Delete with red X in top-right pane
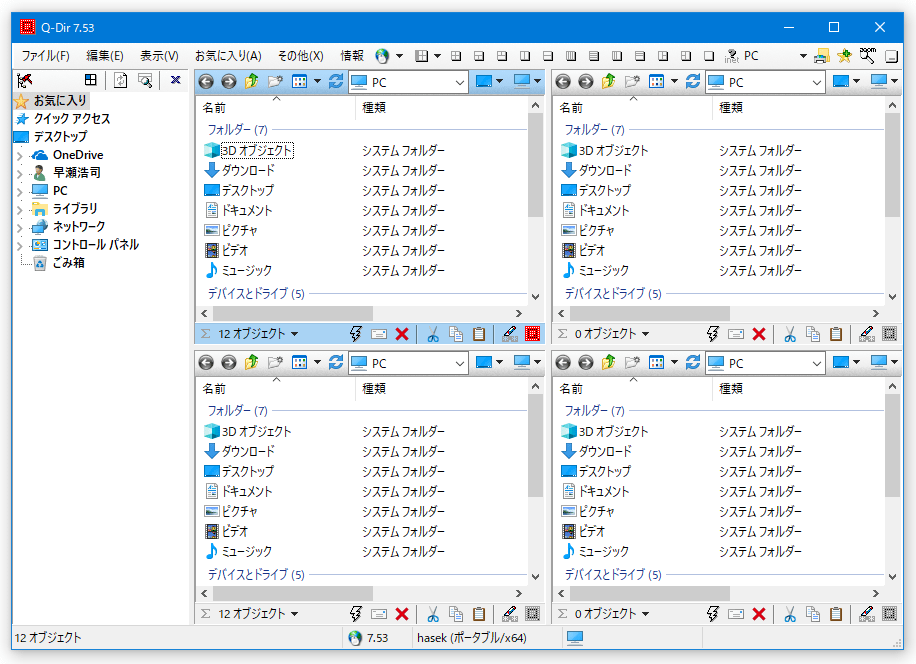Viewport: 916px width, 664px height. pos(759,334)
